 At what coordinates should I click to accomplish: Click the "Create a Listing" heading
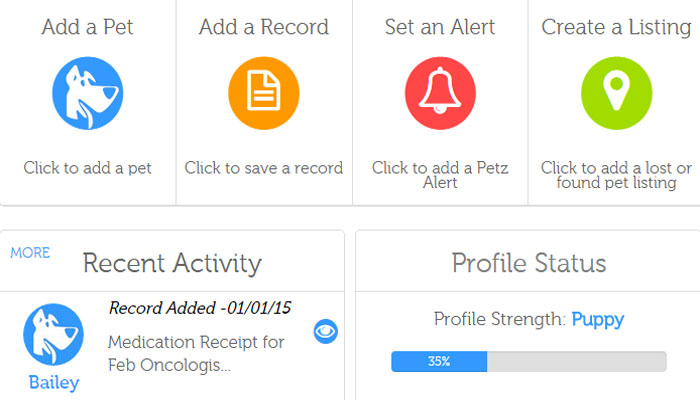coord(616,27)
